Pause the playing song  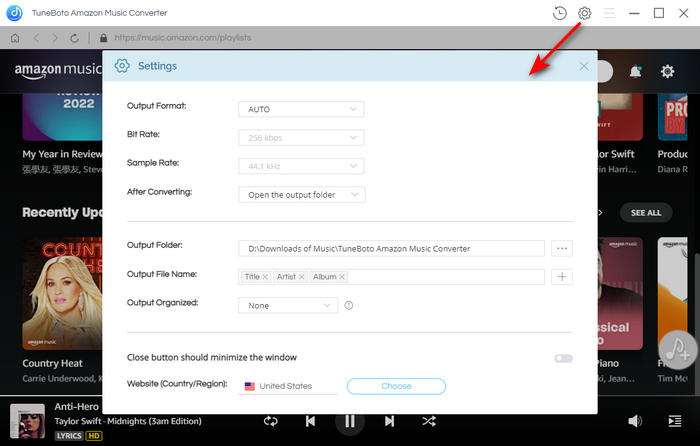(350, 421)
